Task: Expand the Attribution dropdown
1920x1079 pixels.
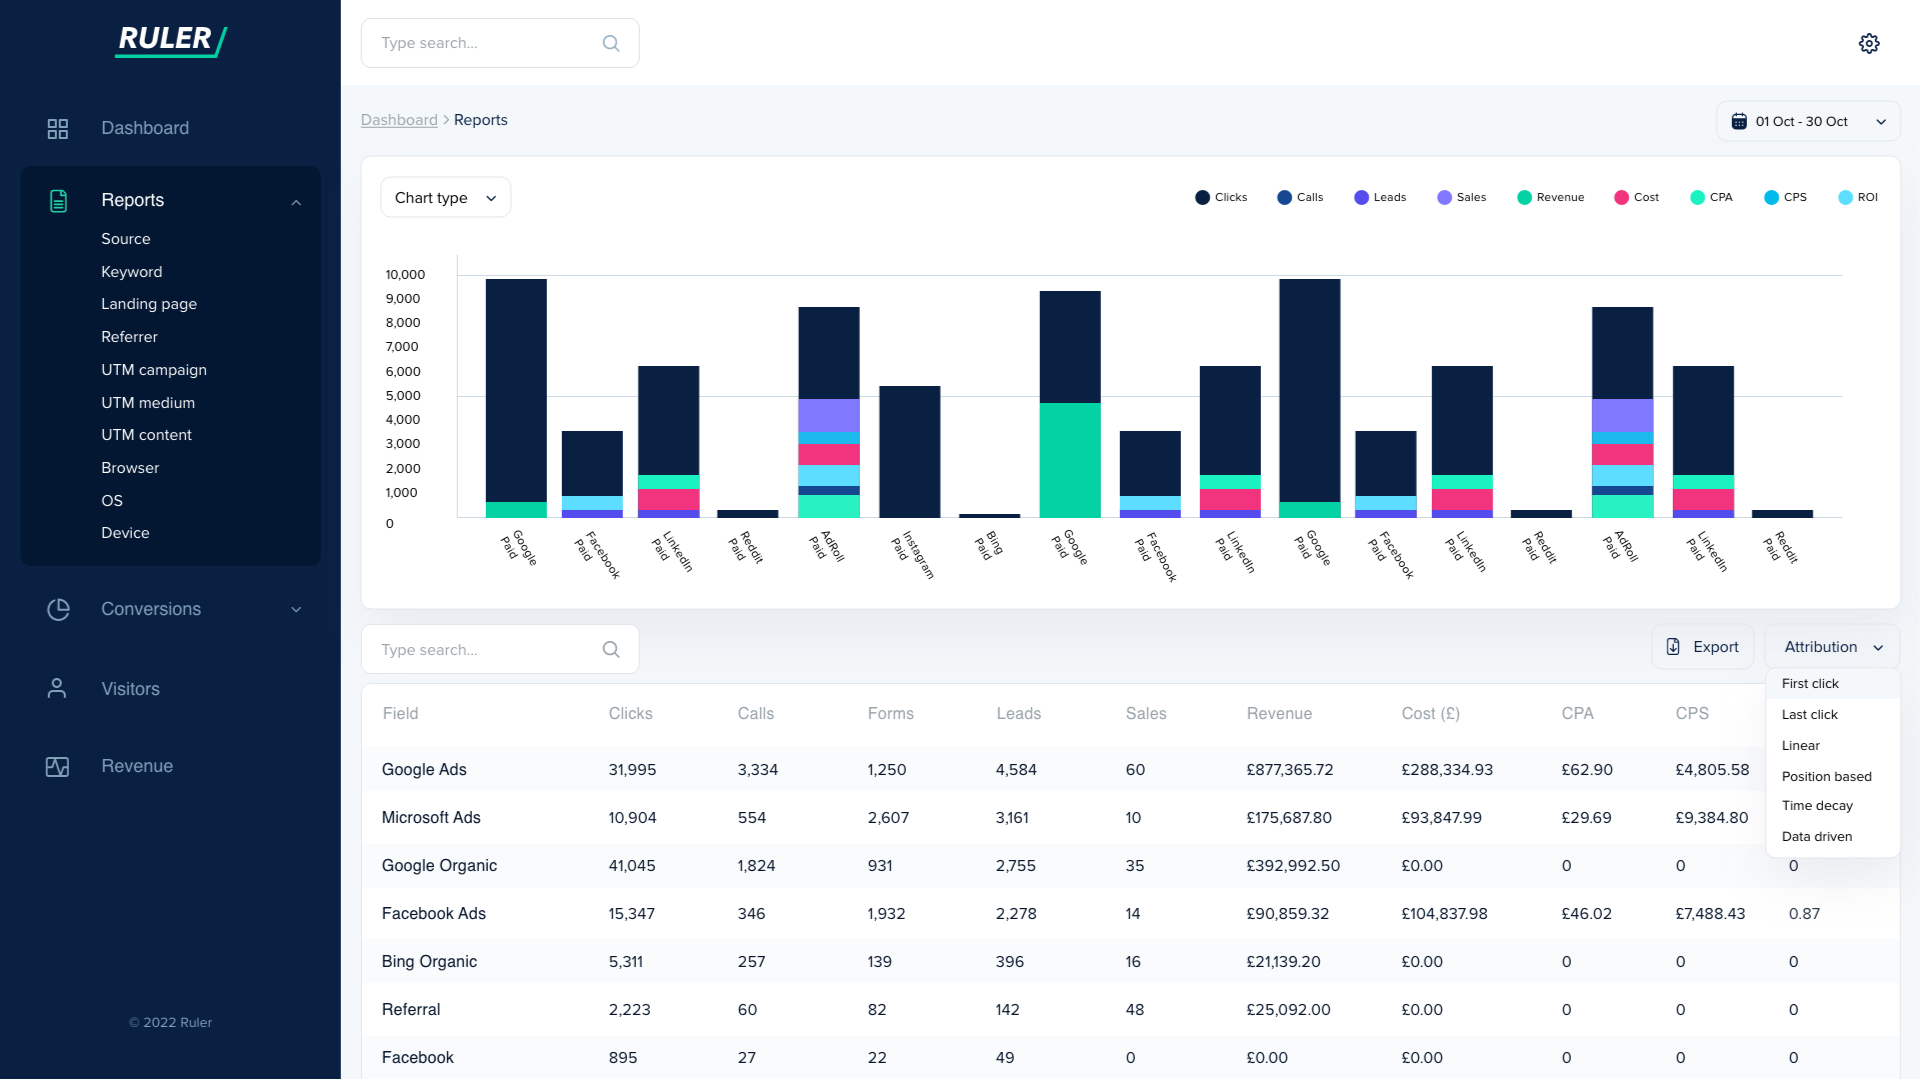Action: pos(1831,646)
